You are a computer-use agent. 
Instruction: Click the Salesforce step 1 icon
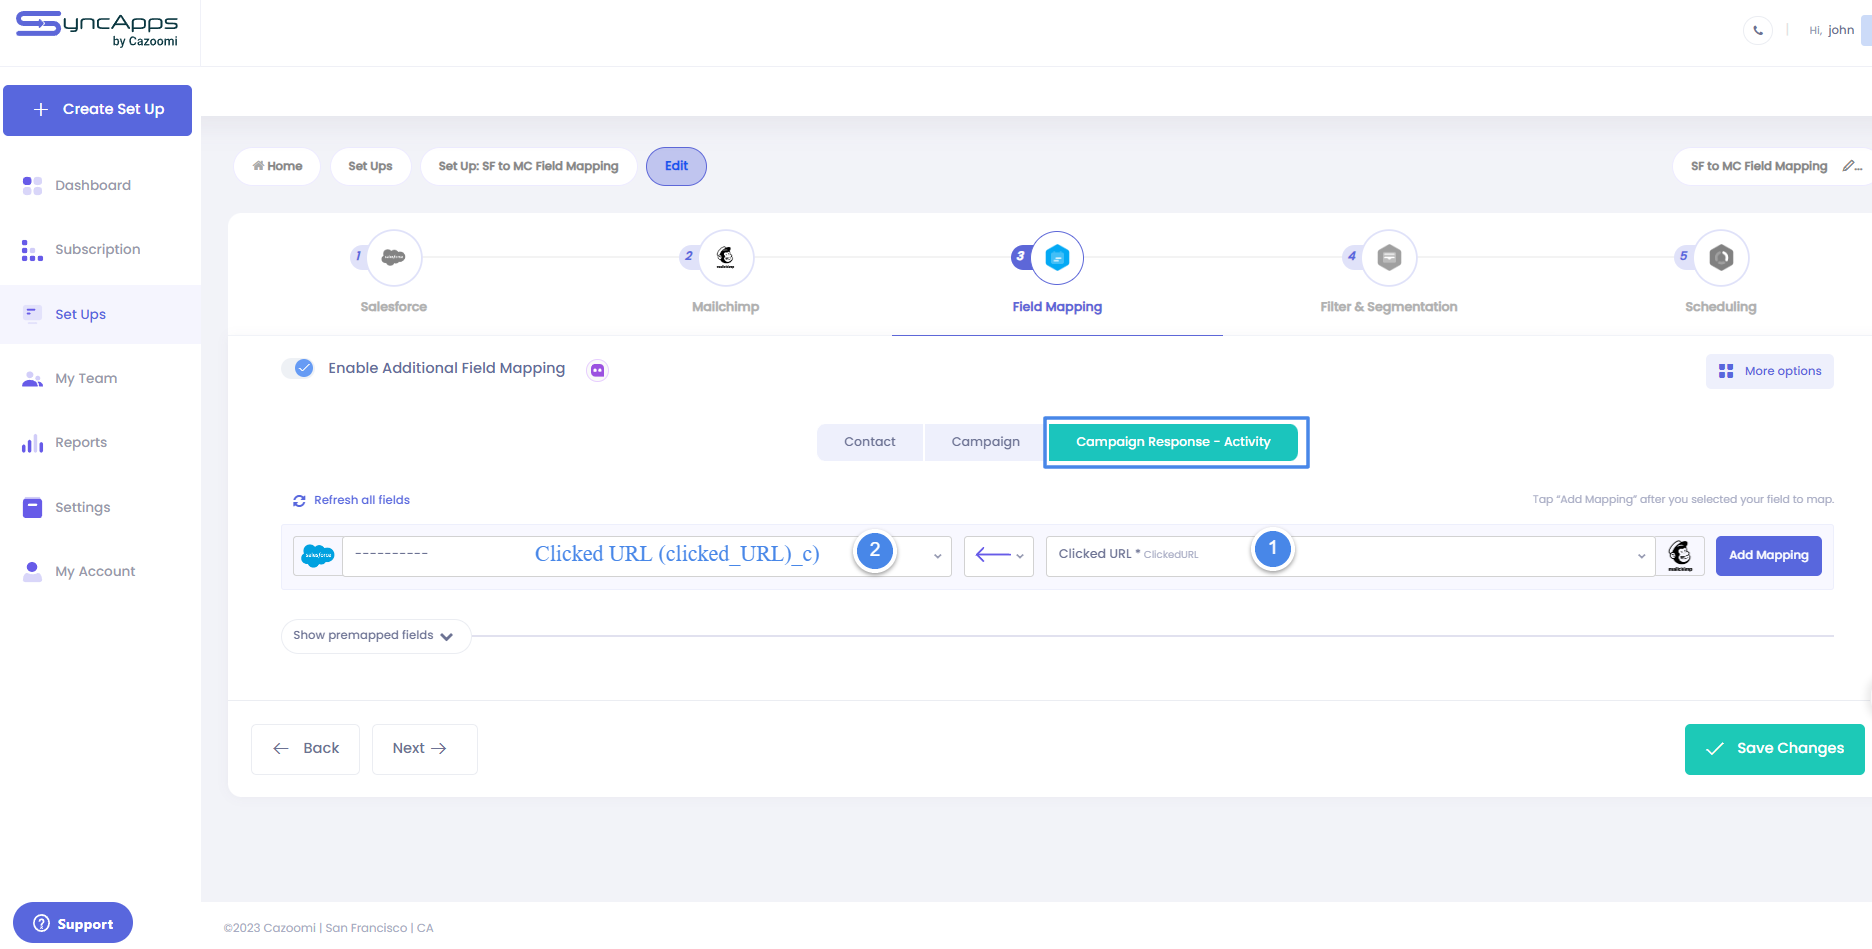(394, 258)
